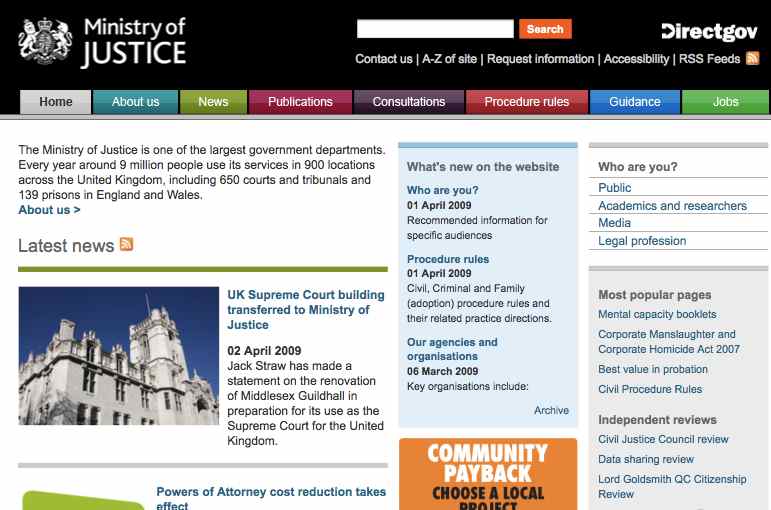Click 'What's new on the website' heading

(483, 167)
